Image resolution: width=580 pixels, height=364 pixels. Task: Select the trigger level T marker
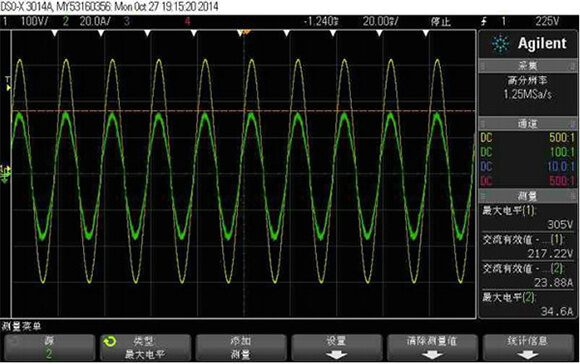point(8,84)
